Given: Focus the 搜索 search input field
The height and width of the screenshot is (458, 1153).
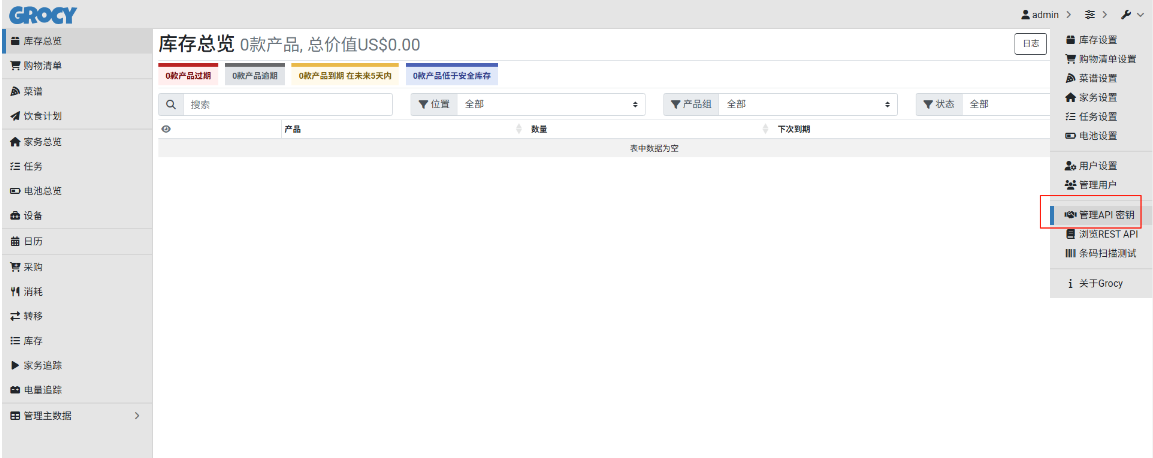Looking at the screenshot, I should [x=288, y=104].
